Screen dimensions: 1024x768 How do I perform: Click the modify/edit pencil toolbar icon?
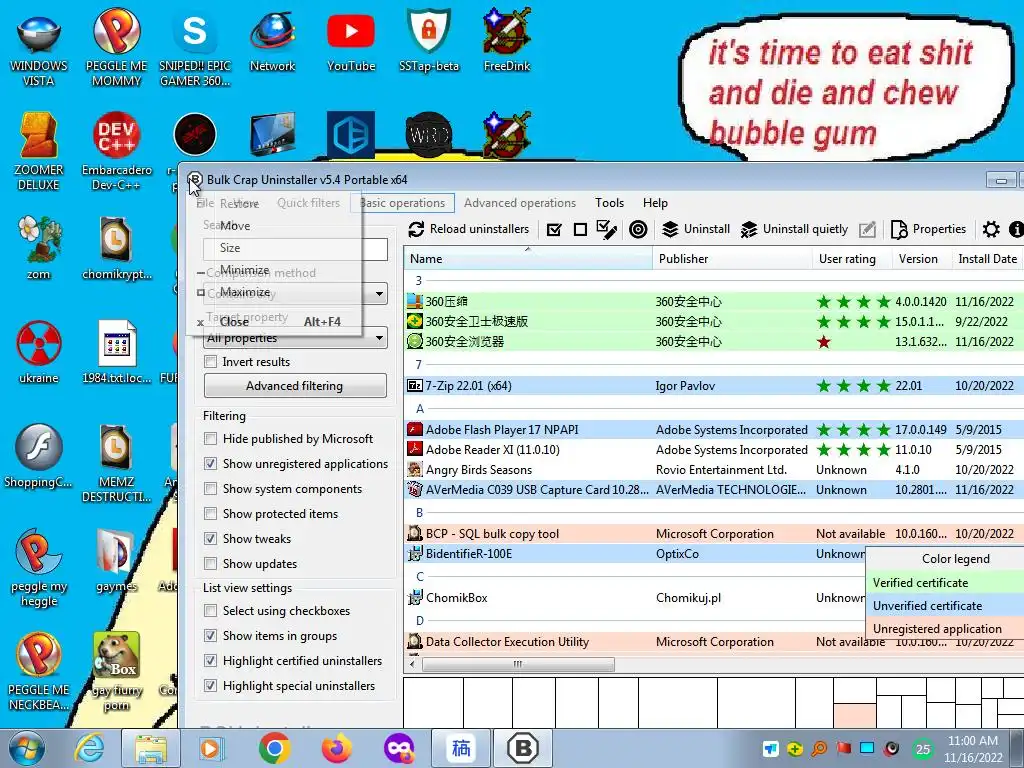pos(867,229)
